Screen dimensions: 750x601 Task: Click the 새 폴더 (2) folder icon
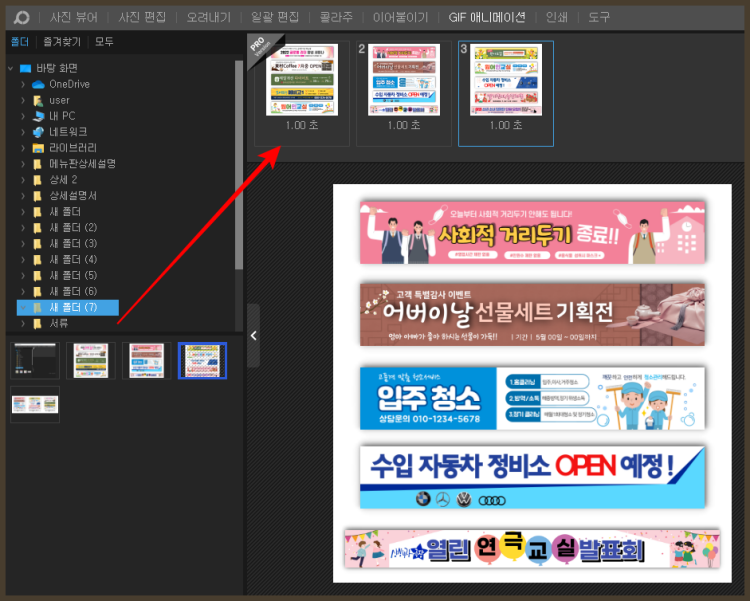point(38,228)
